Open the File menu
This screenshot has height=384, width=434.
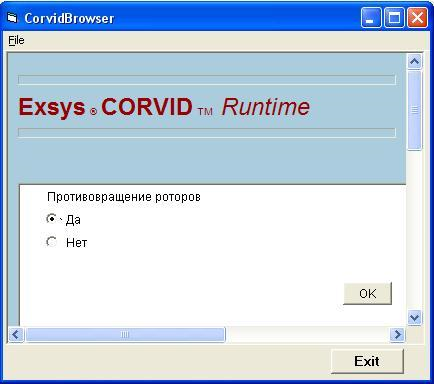16,40
